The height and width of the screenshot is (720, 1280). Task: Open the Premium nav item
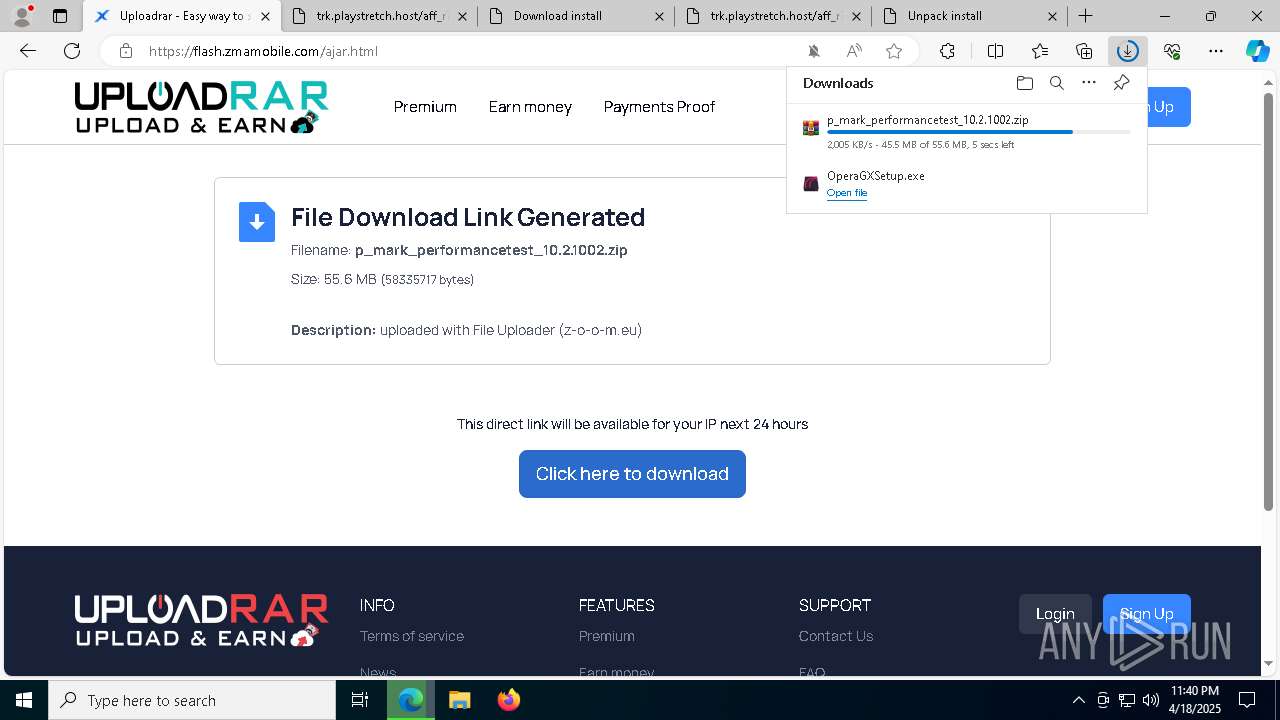point(425,107)
